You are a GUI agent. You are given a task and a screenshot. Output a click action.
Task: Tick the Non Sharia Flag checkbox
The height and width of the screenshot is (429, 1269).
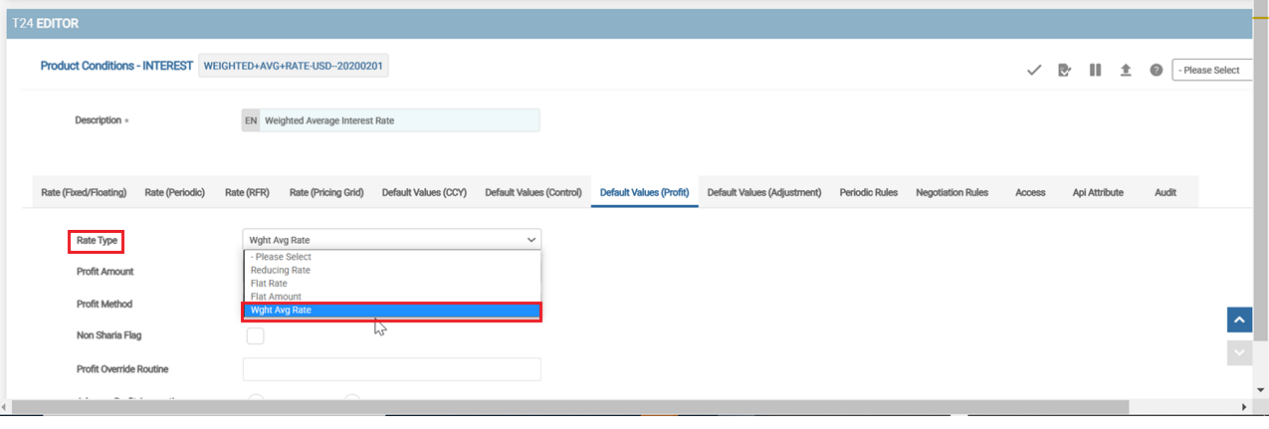point(255,336)
